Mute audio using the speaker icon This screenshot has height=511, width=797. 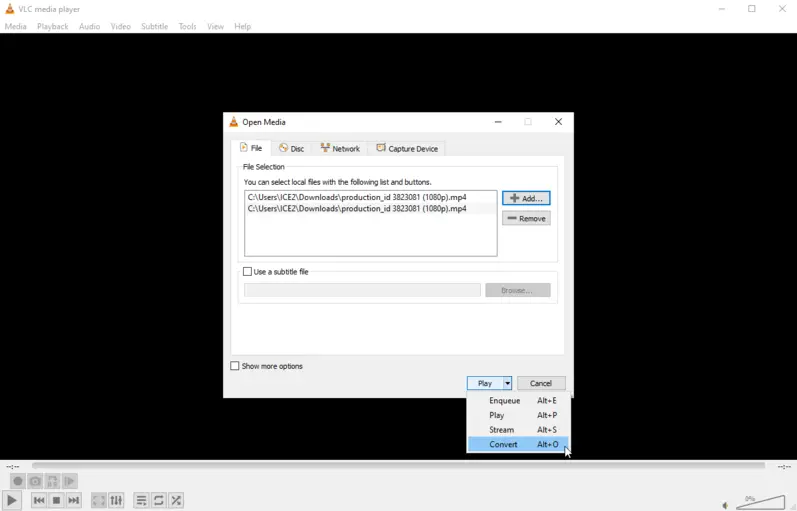click(x=725, y=505)
